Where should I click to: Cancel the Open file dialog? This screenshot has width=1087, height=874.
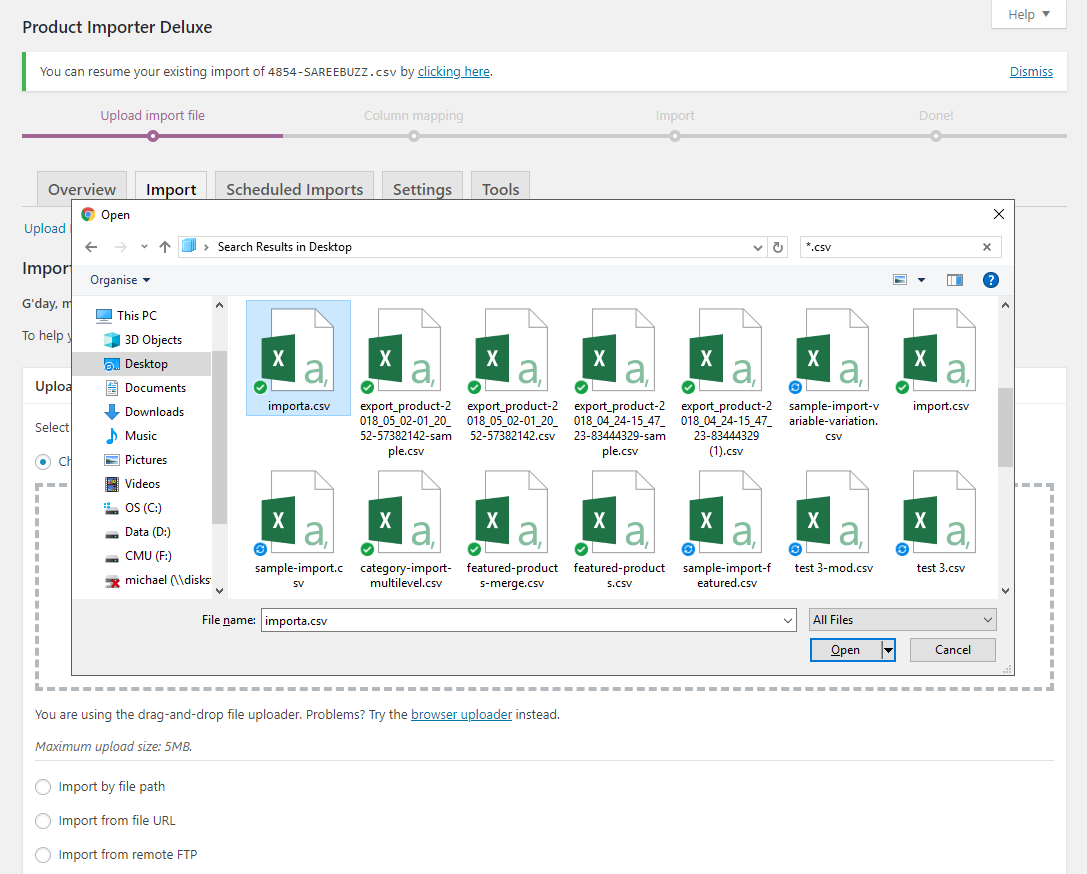coord(953,650)
